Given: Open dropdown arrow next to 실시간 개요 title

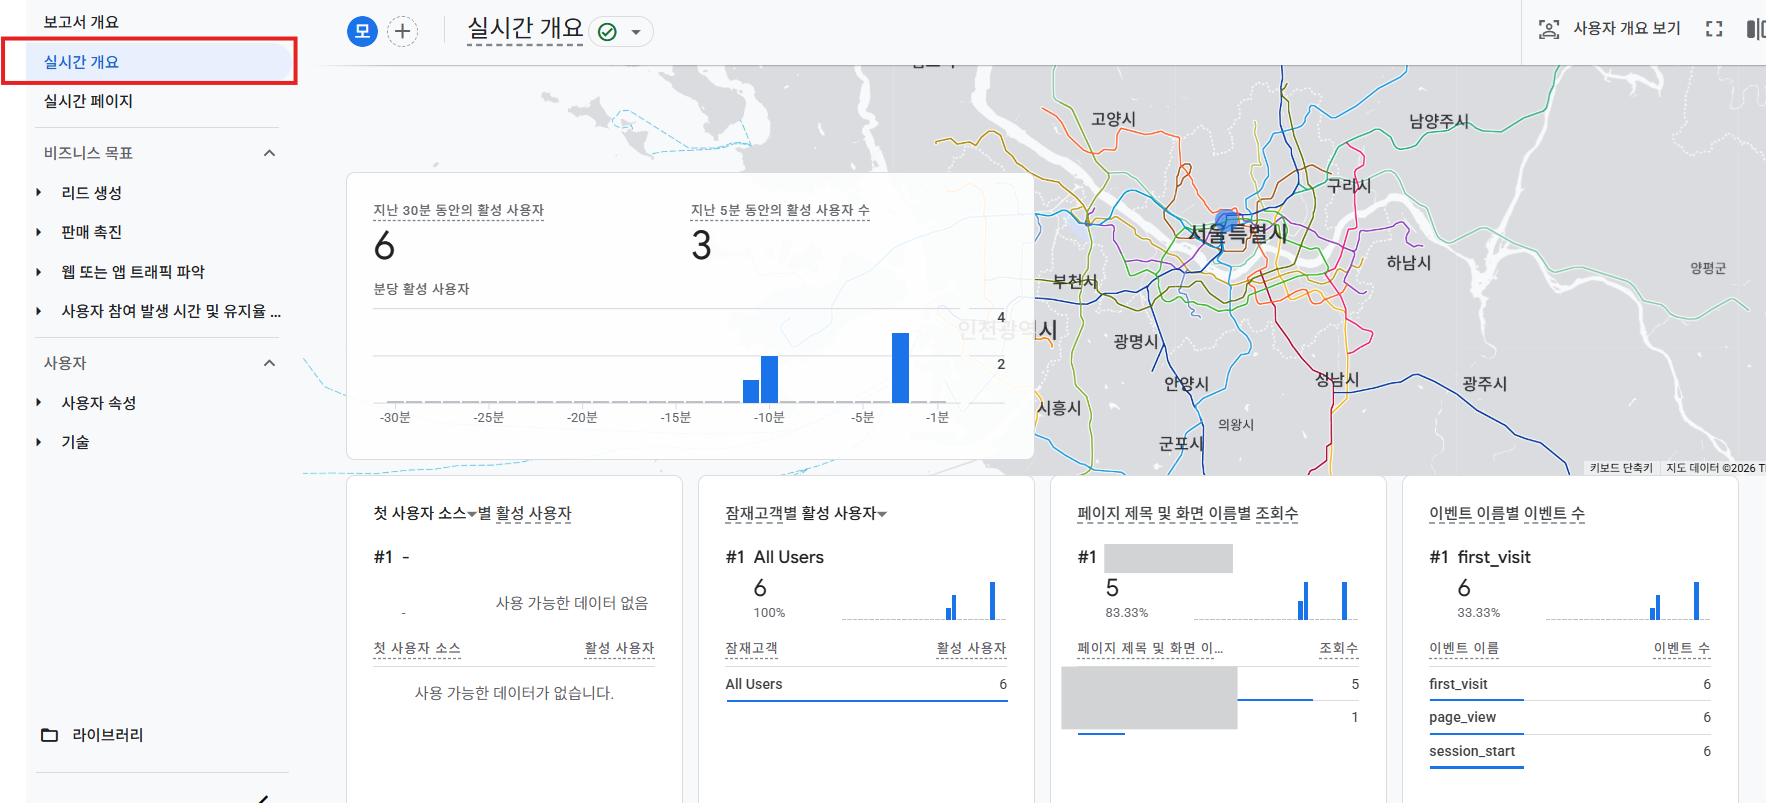Looking at the screenshot, I should 636,32.
